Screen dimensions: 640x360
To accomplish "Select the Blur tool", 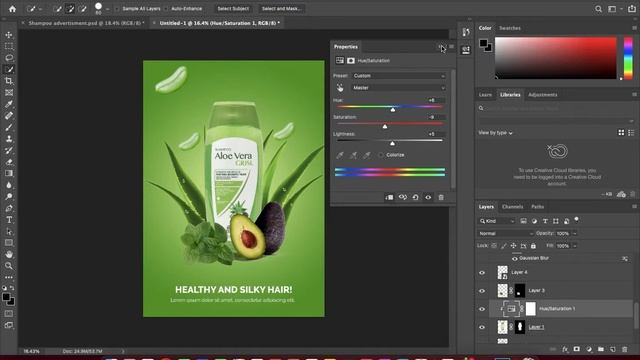I will click(9, 185).
